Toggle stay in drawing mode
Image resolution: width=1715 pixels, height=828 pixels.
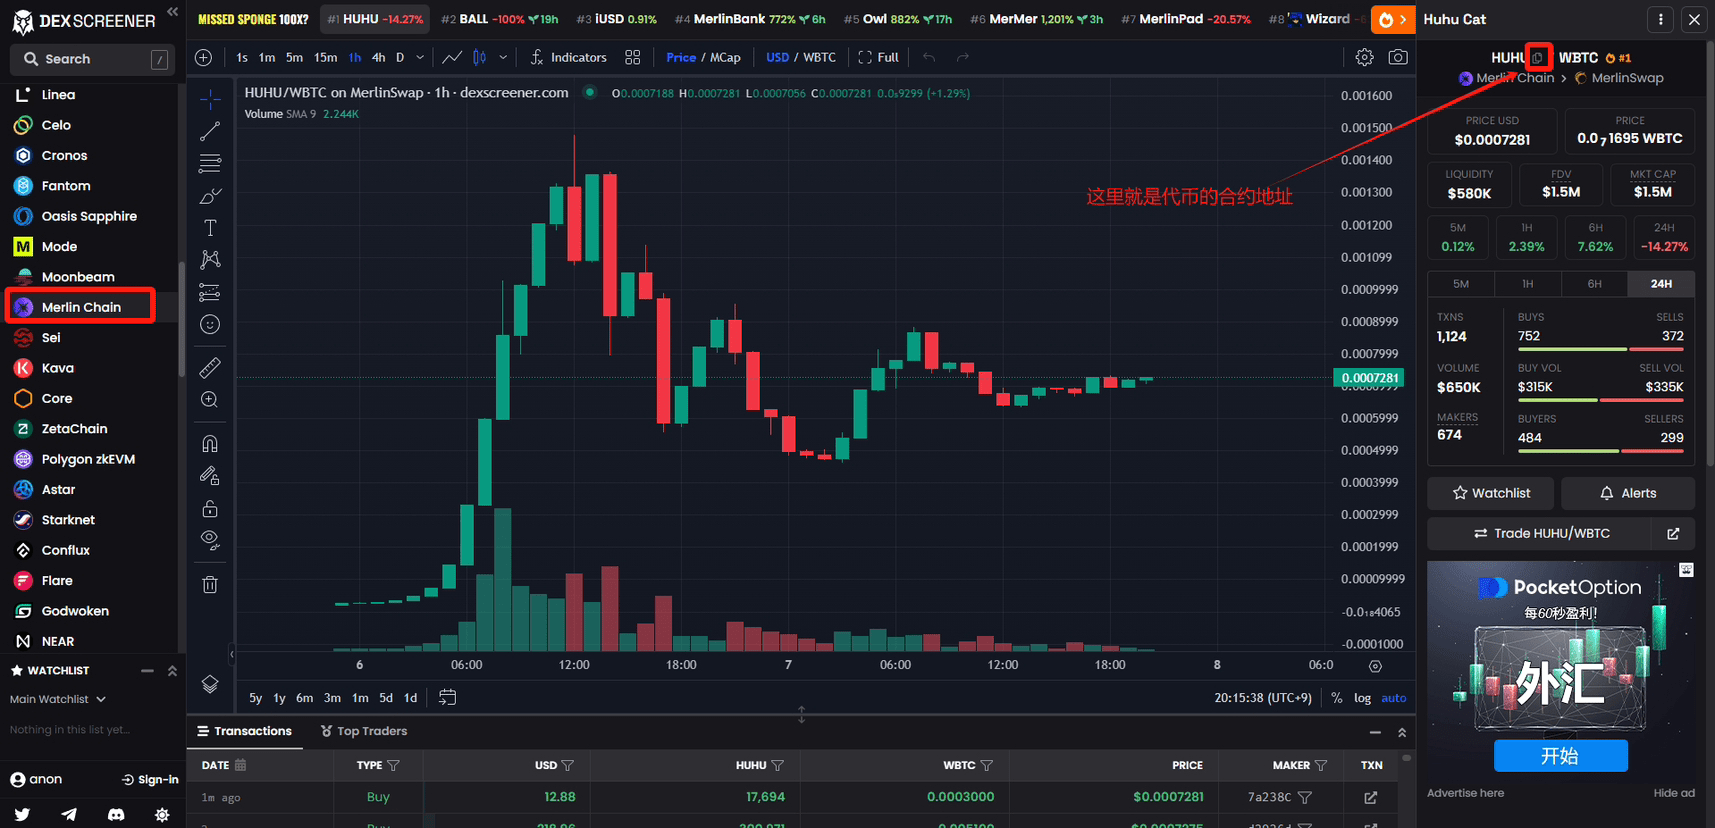click(210, 476)
